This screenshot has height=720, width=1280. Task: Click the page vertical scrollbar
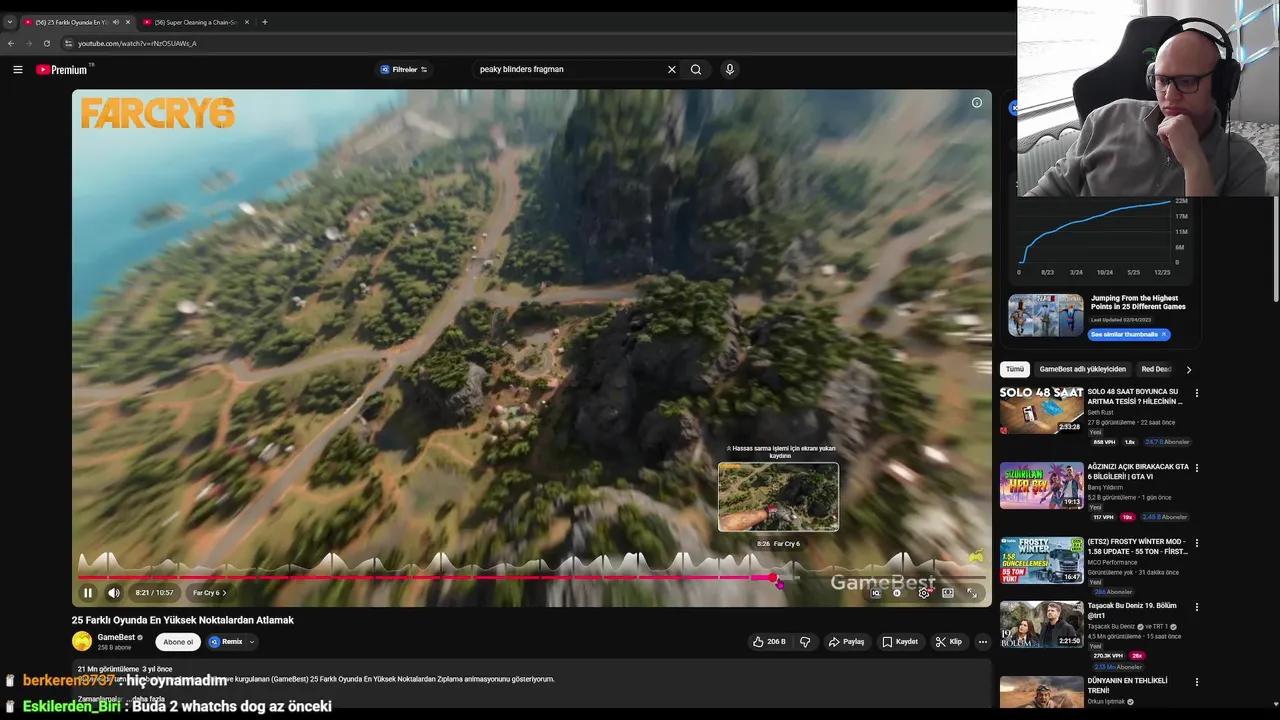[1276, 250]
